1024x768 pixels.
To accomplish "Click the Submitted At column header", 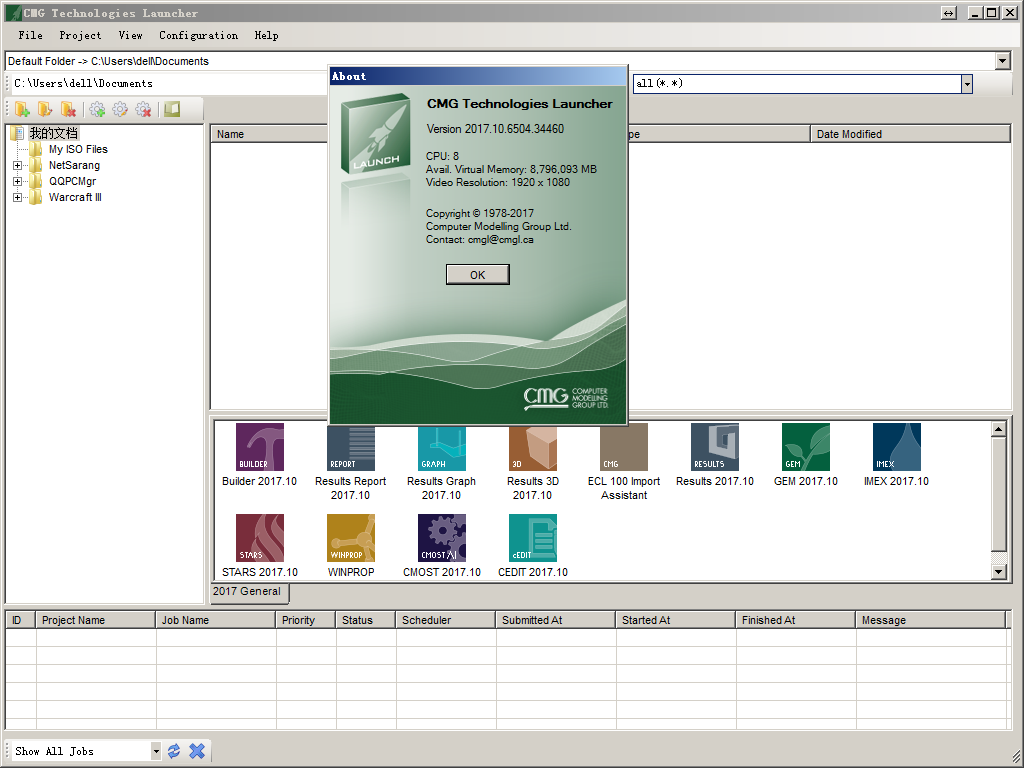I will click(556, 620).
